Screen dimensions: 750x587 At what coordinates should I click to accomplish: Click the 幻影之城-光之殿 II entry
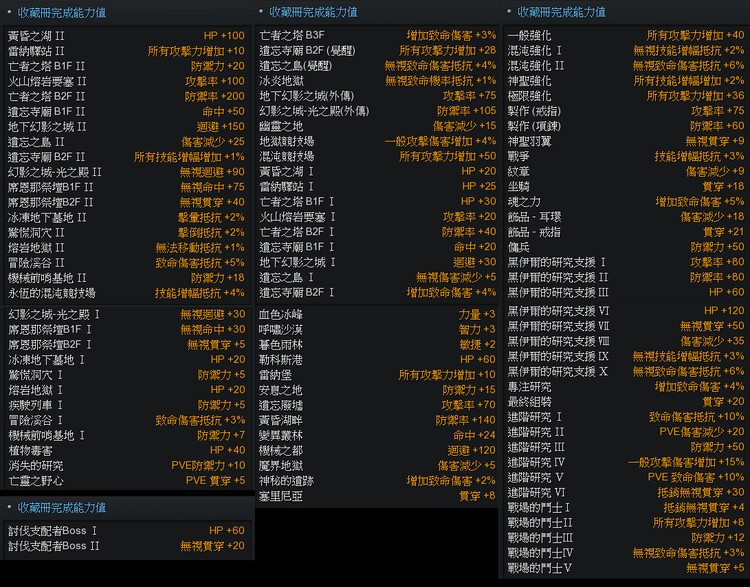coord(55,172)
